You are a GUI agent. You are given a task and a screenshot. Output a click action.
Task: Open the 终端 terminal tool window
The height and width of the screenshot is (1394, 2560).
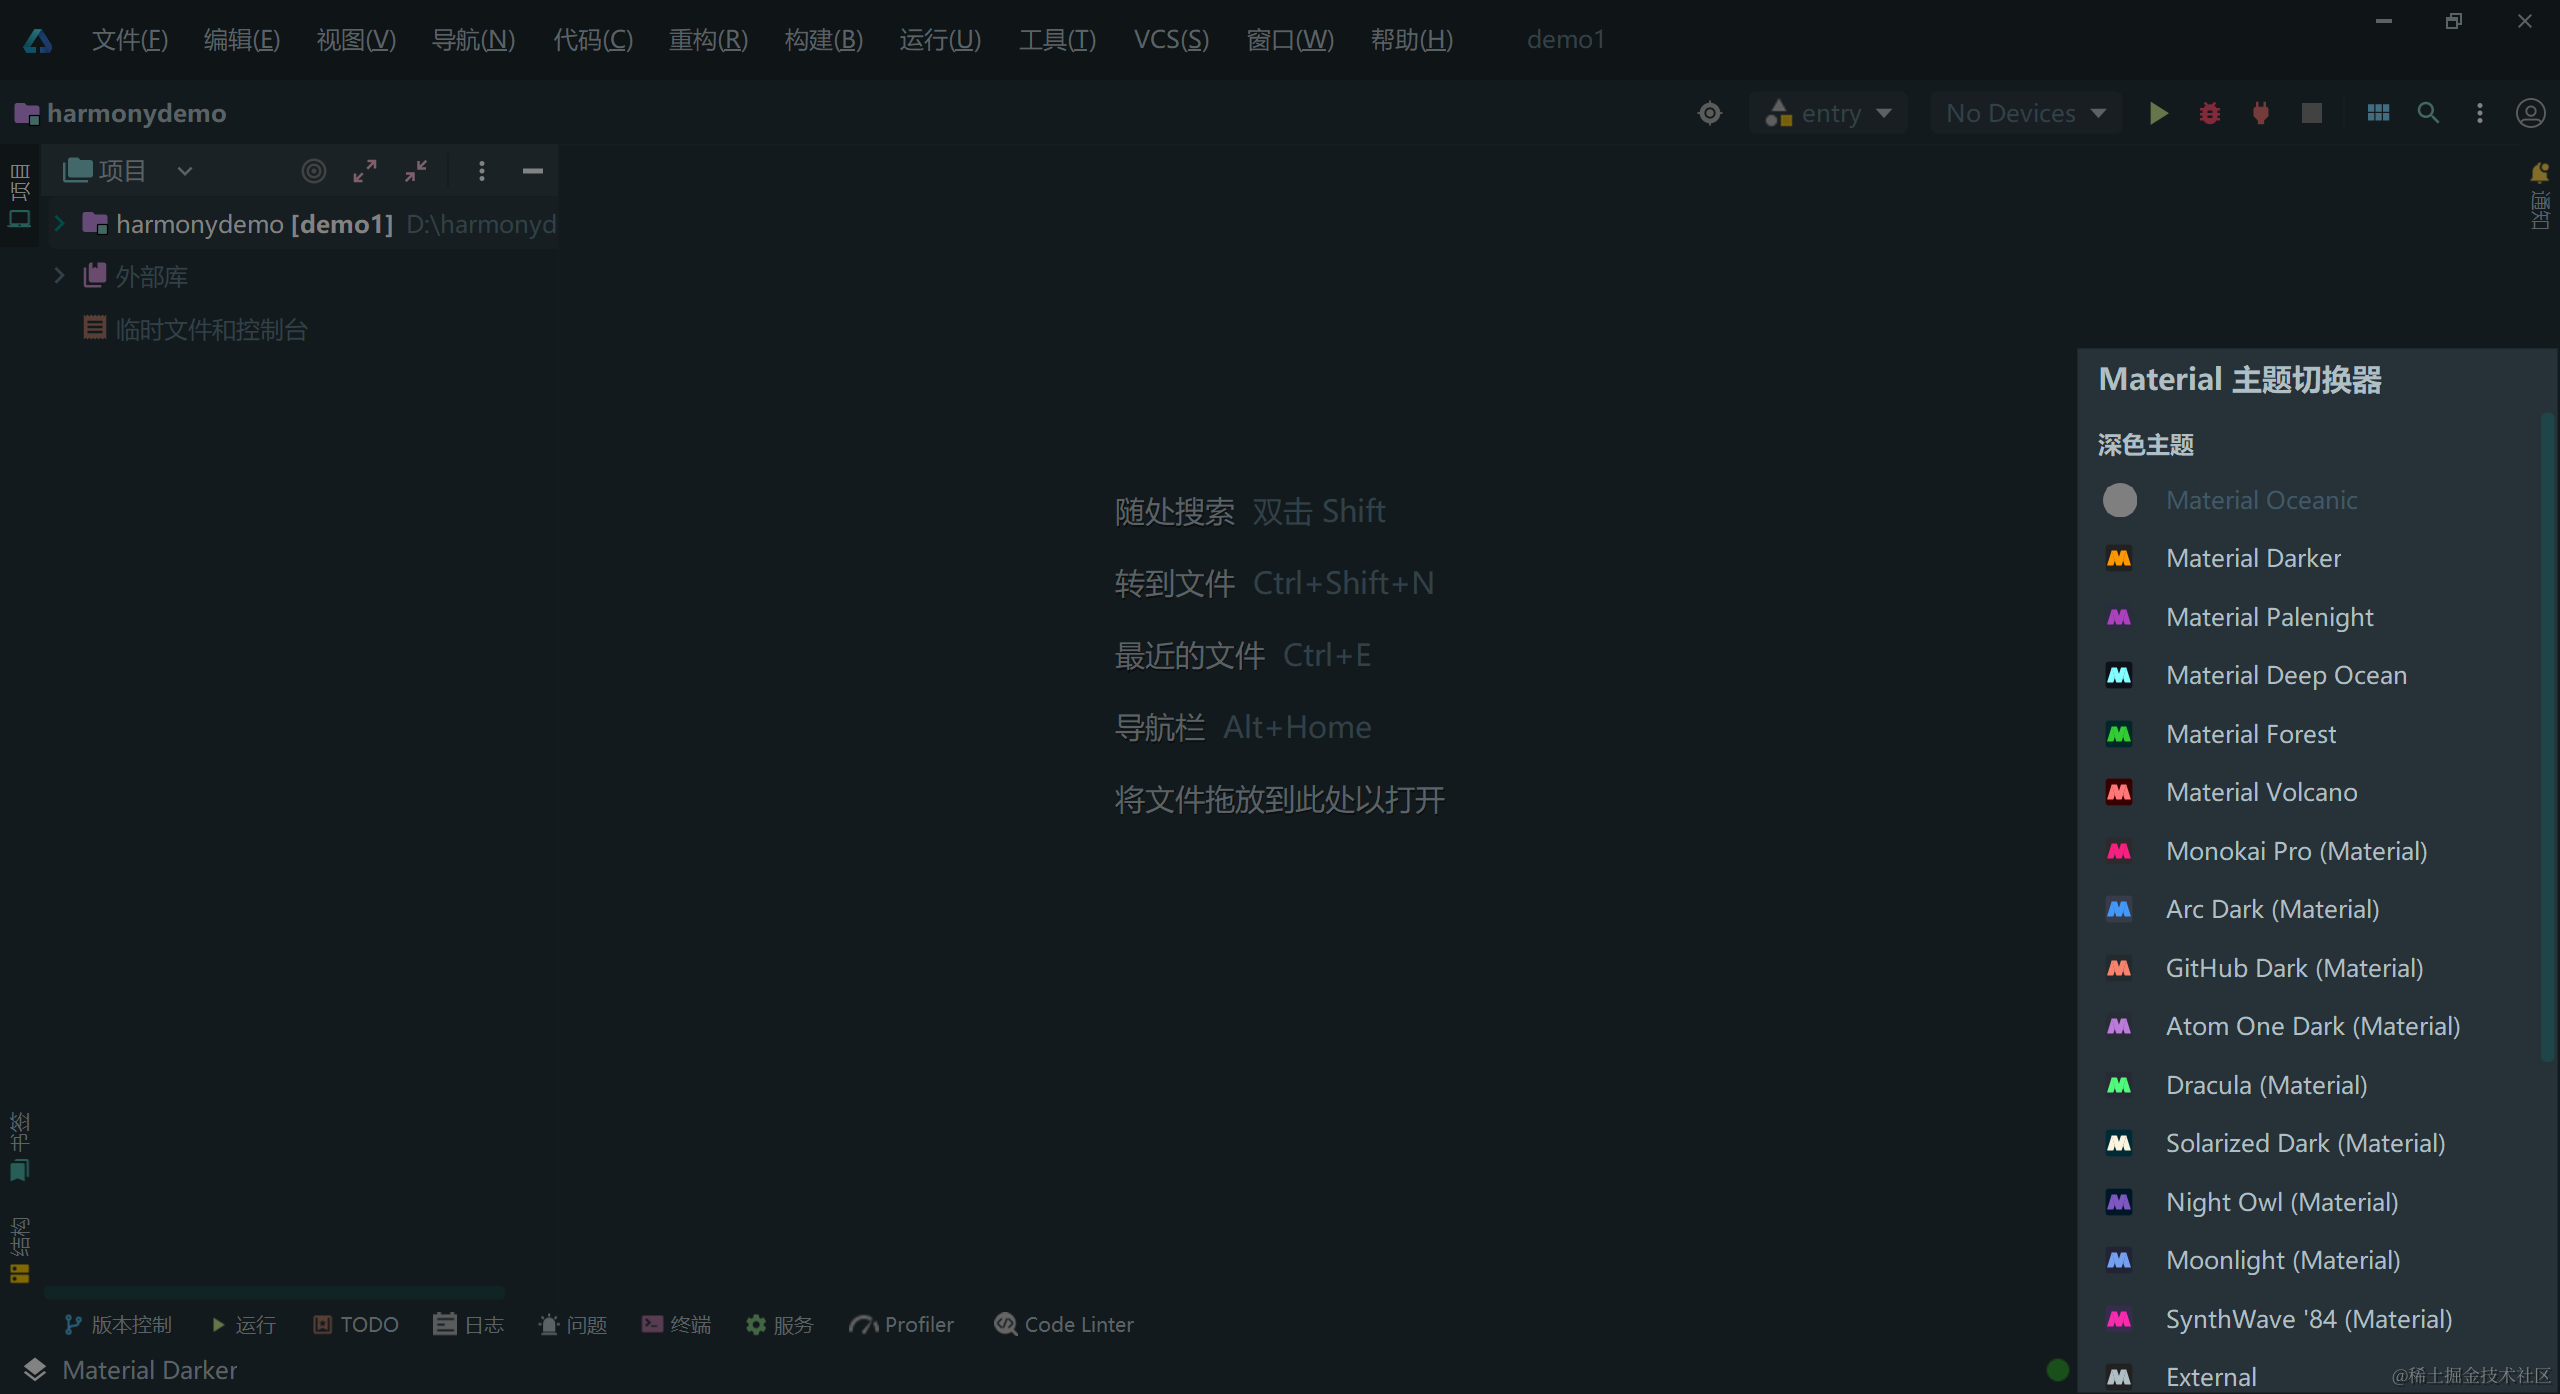(x=676, y=1323)
